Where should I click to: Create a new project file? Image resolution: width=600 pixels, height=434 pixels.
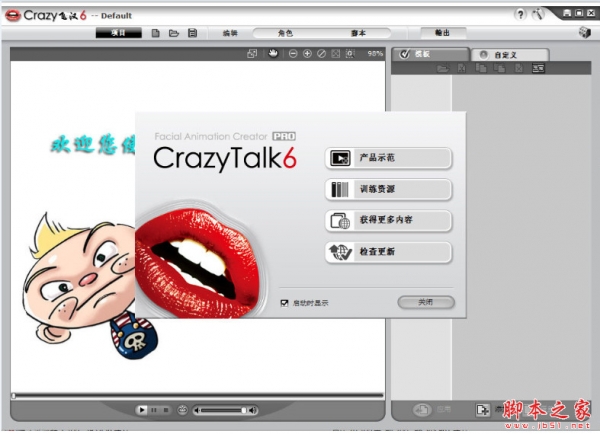coord(155,33)
